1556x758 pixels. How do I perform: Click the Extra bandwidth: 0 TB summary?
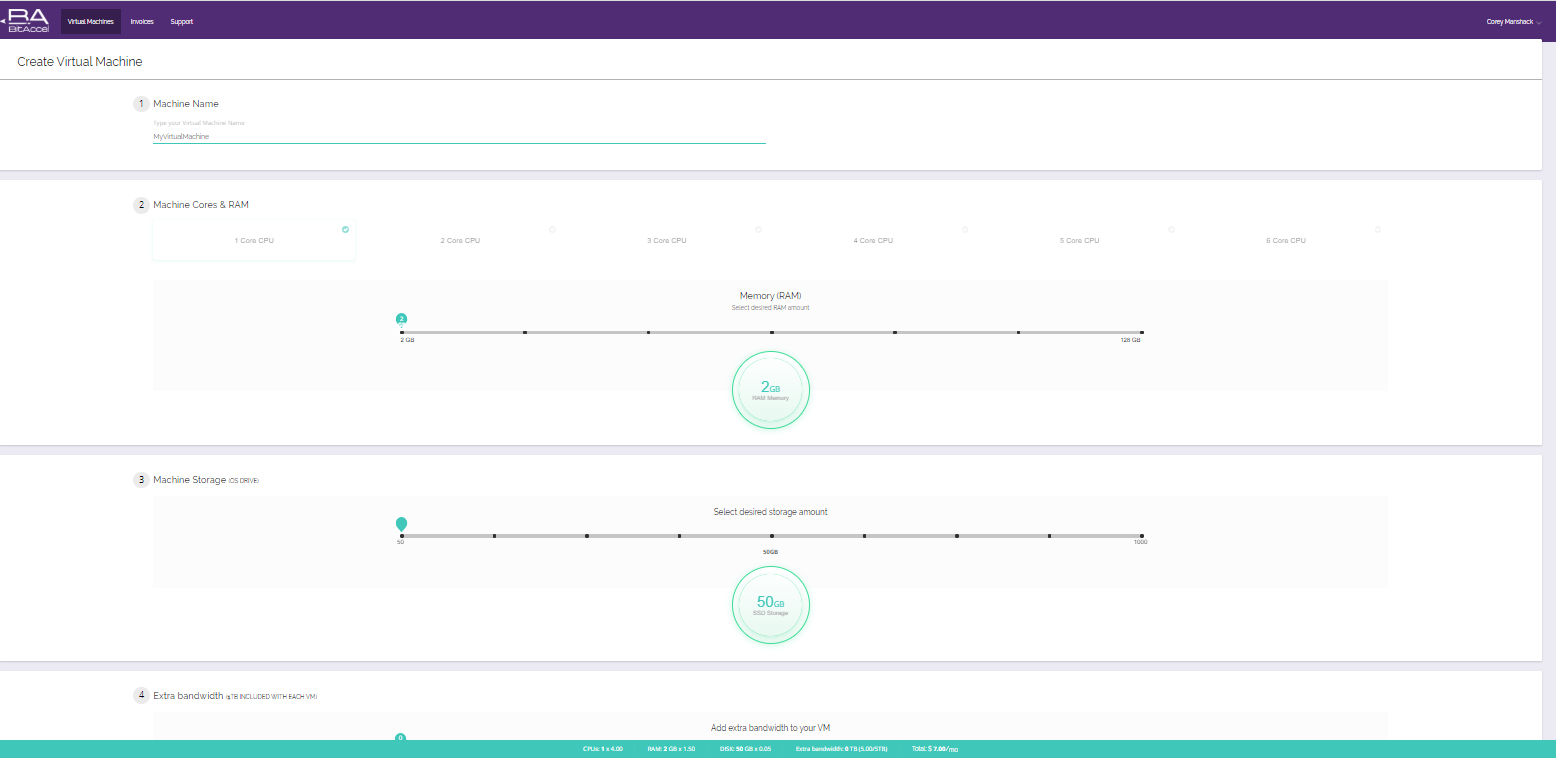click(x=841, y=748)
